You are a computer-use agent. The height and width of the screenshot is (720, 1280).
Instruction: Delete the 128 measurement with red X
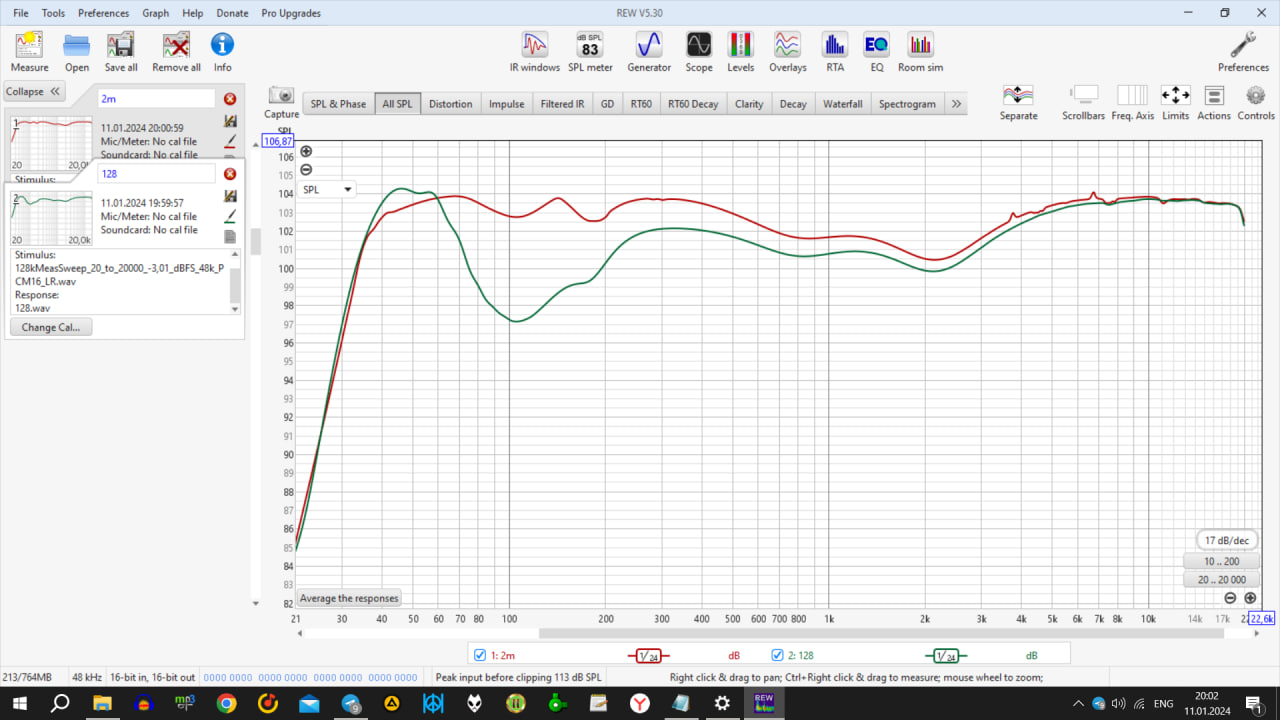230,174
